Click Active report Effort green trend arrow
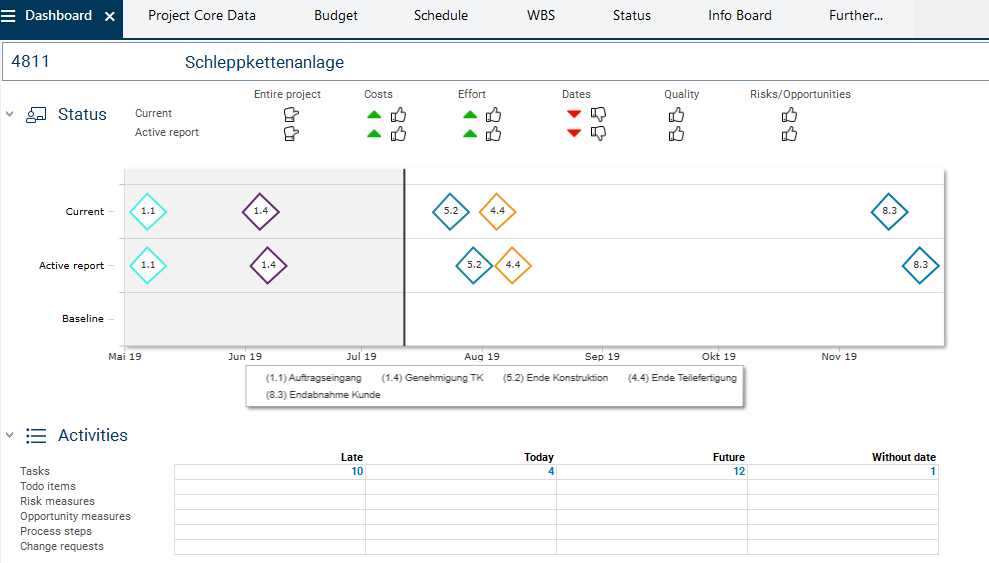This screenshot has width=989, height=563. [469, 134]
